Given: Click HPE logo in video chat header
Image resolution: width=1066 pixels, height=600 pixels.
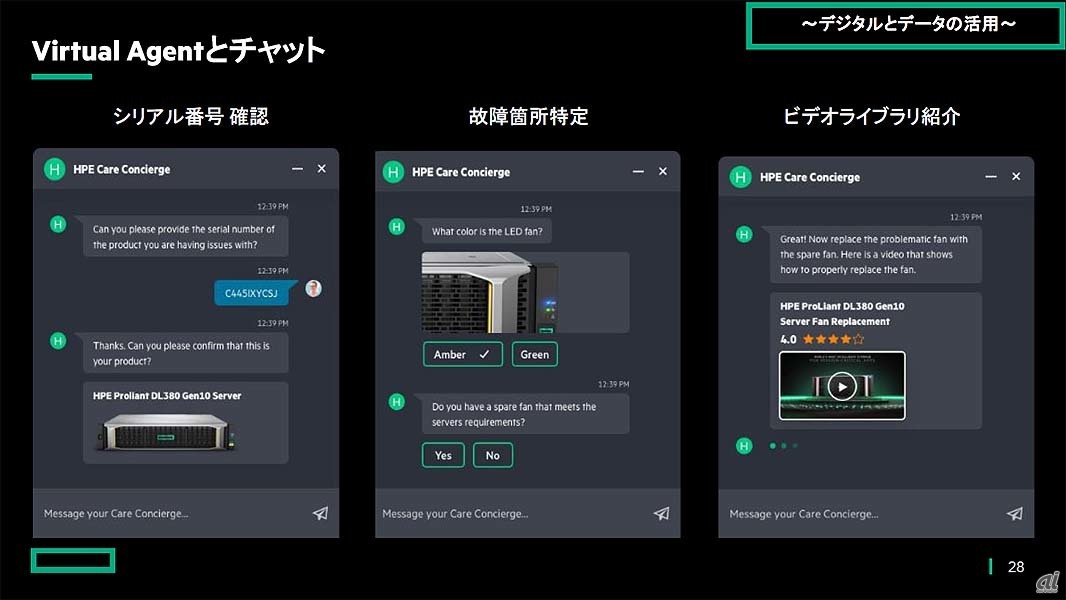Looking at the screenshot, I should point(740,177).
